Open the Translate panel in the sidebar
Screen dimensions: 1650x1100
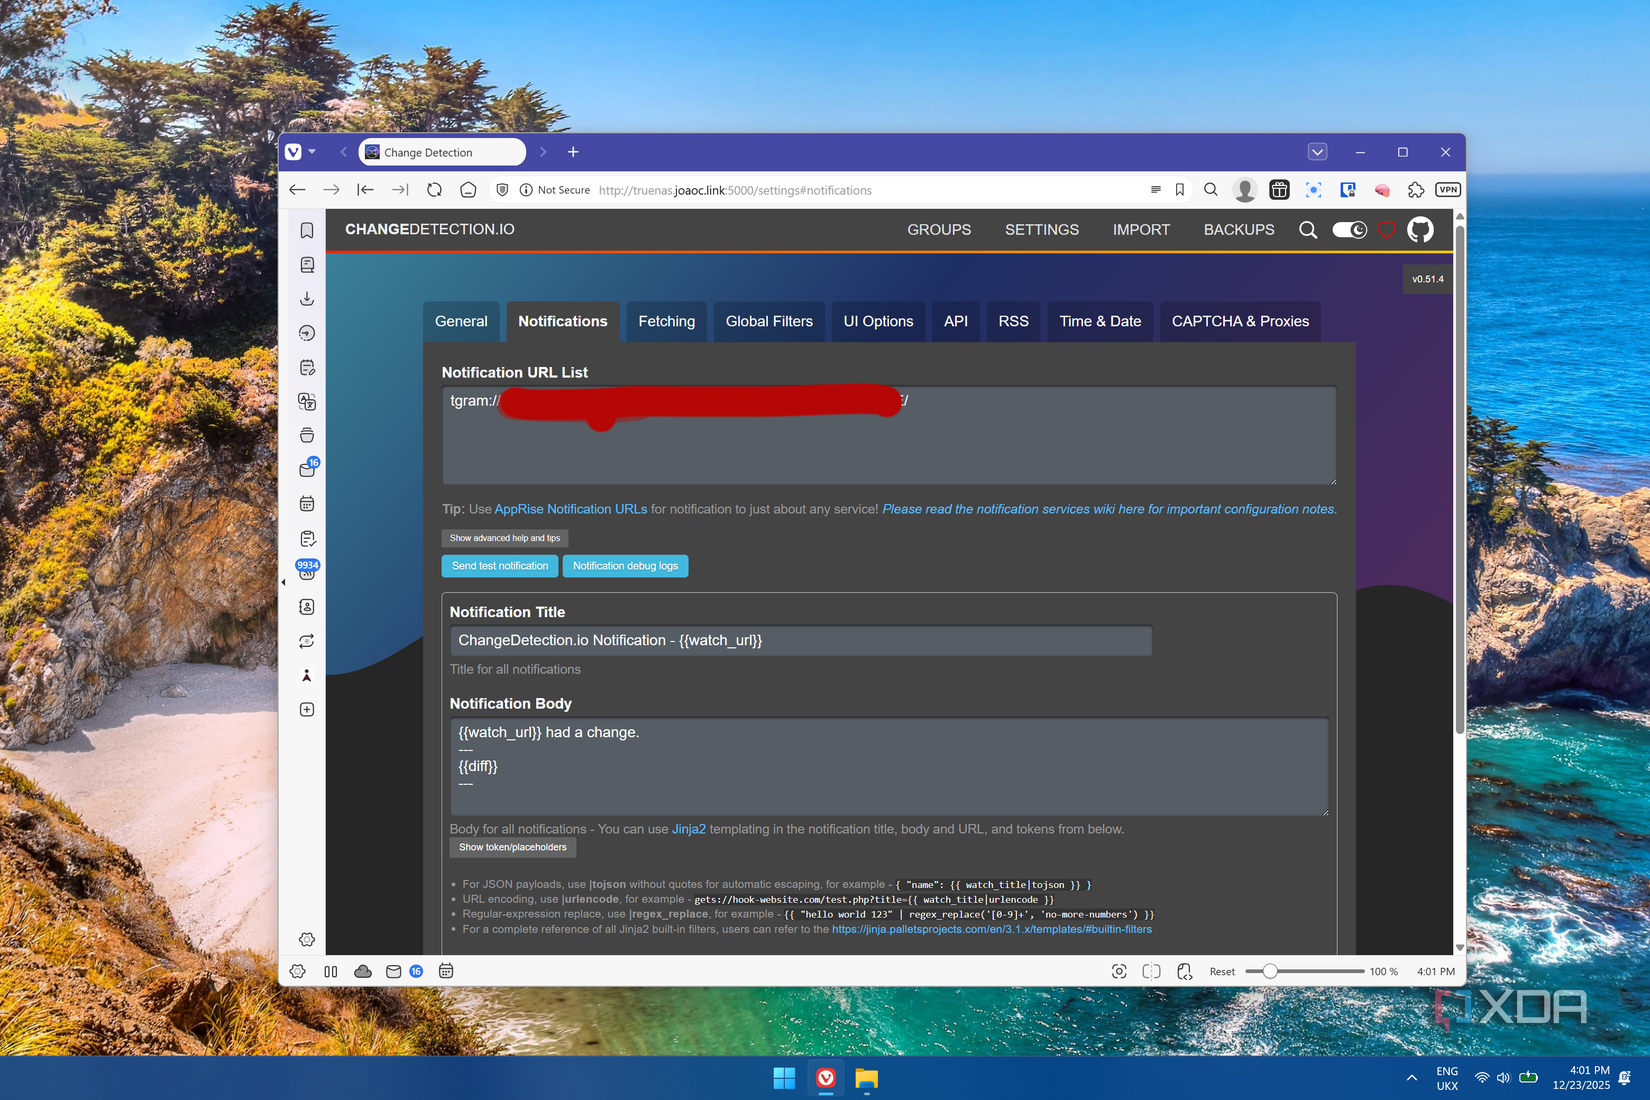pos(307,402)
